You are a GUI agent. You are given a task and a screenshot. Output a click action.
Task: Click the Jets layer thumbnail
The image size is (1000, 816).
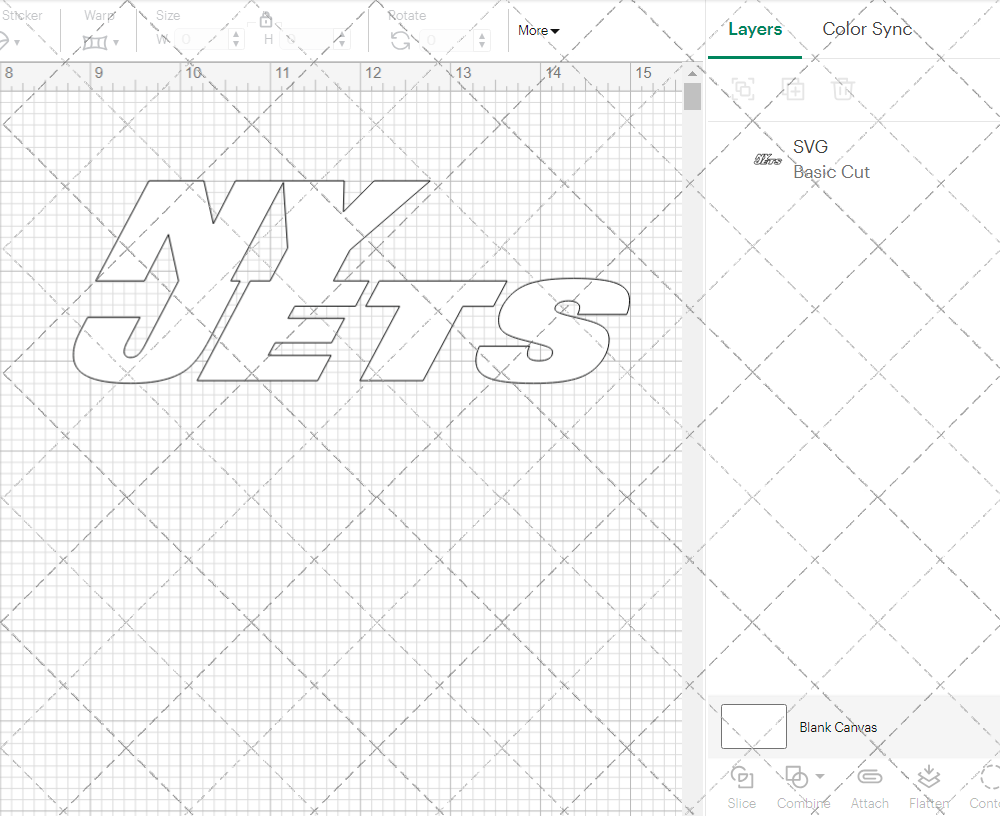point(767,159)
